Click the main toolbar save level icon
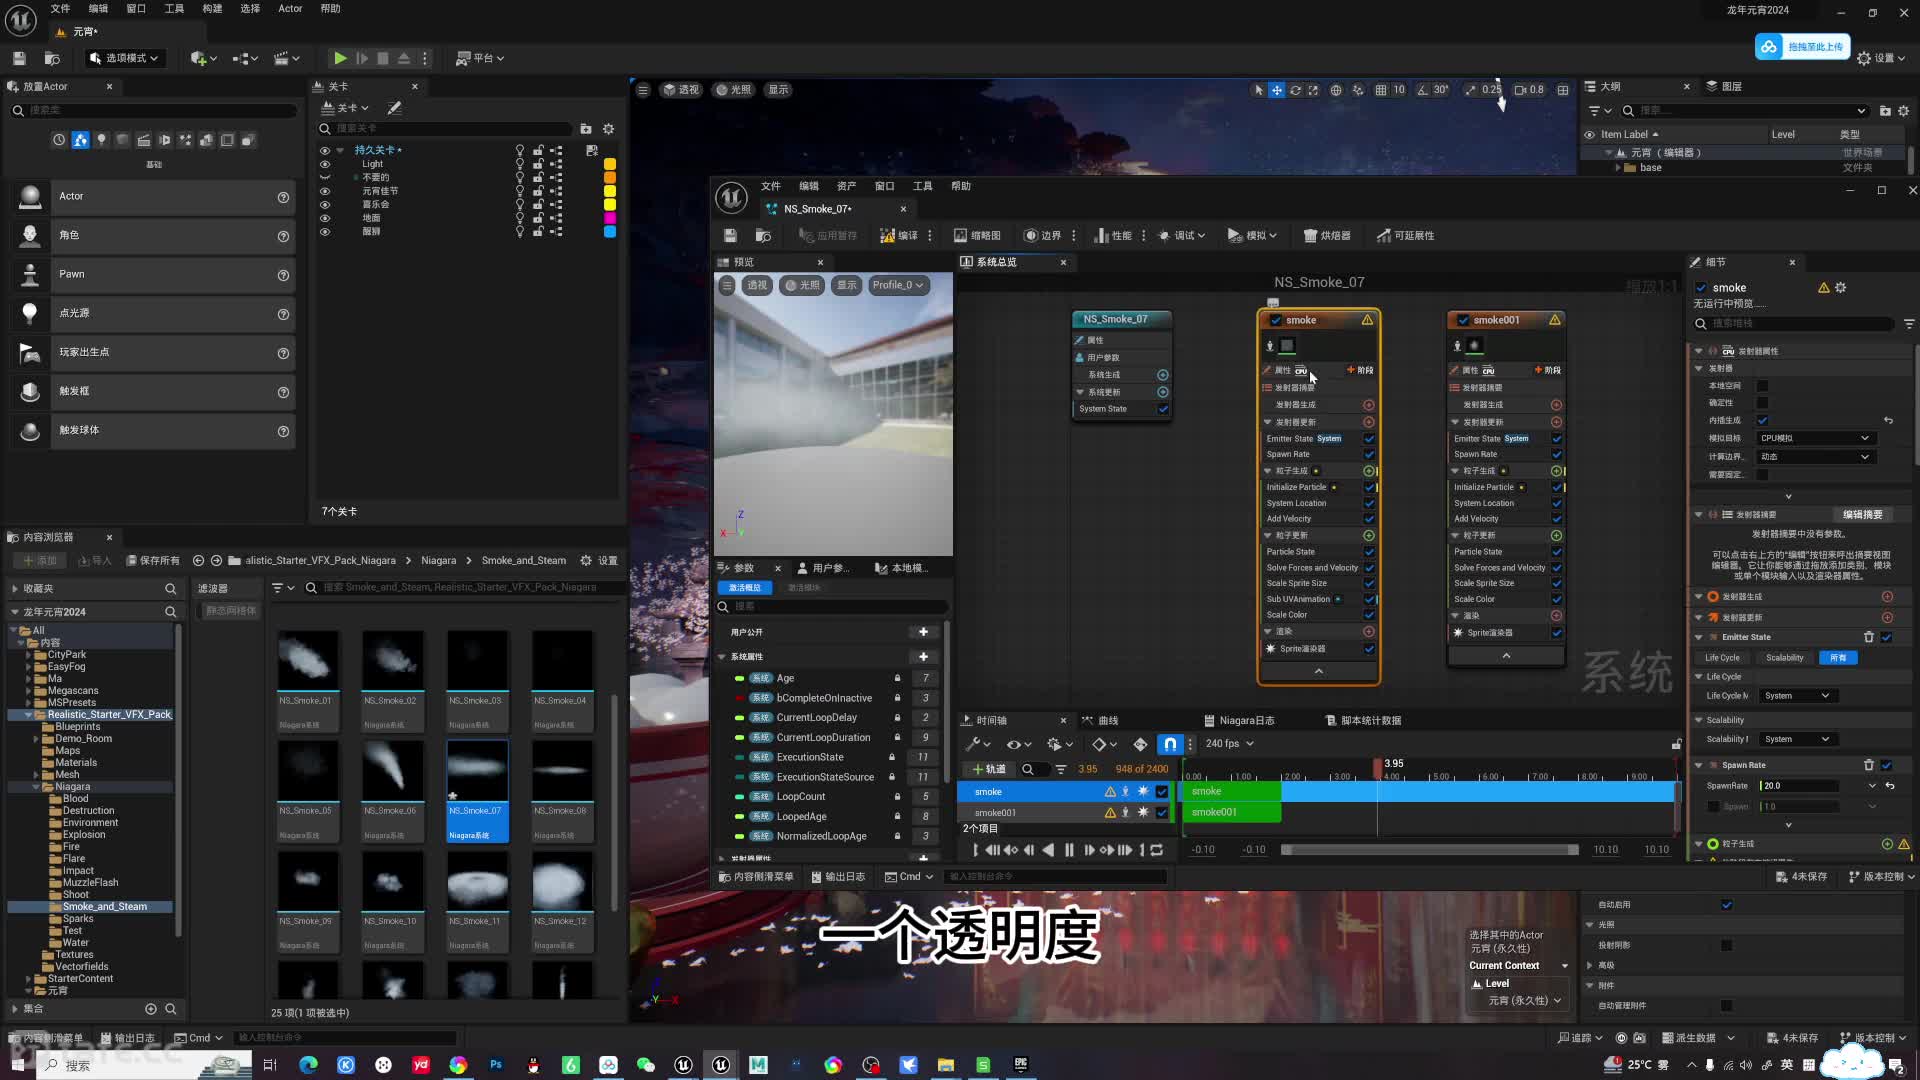The height and width of the screenshot is (1080, 1920). (19, 58)
